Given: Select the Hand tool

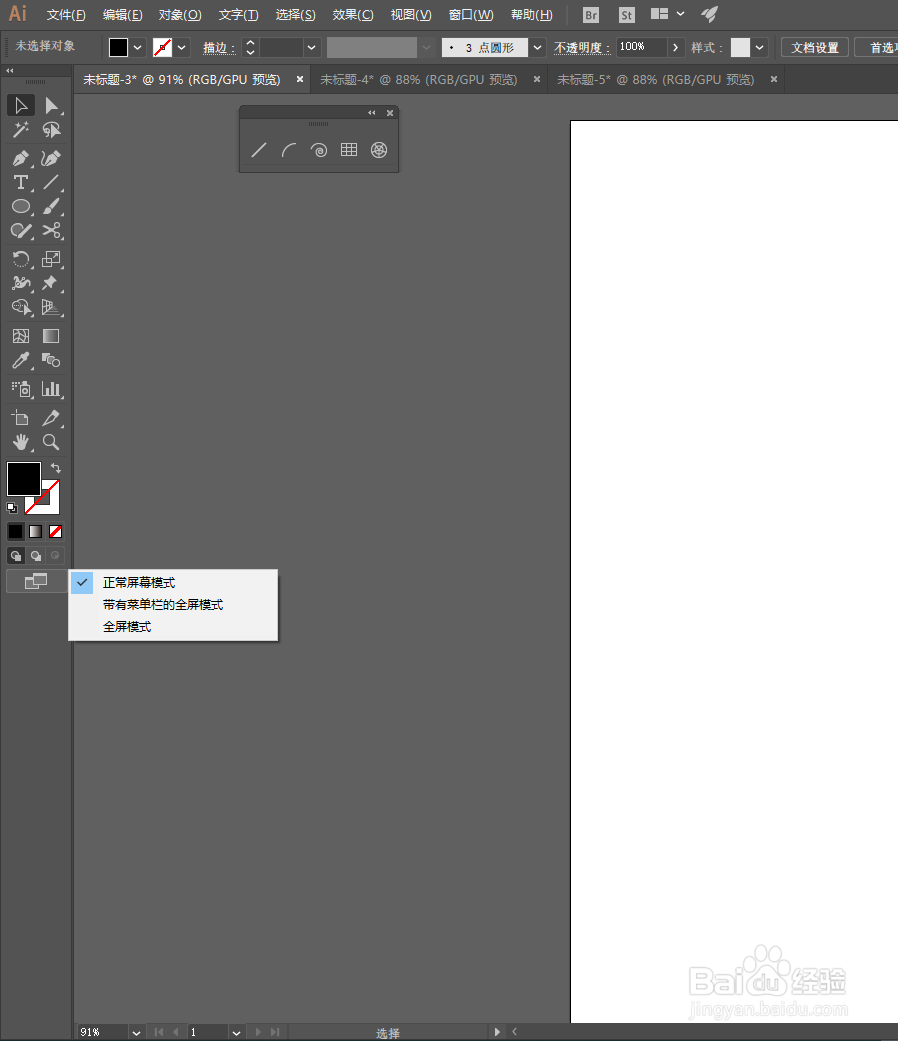Looking at the screenshot, I should 21,442.
